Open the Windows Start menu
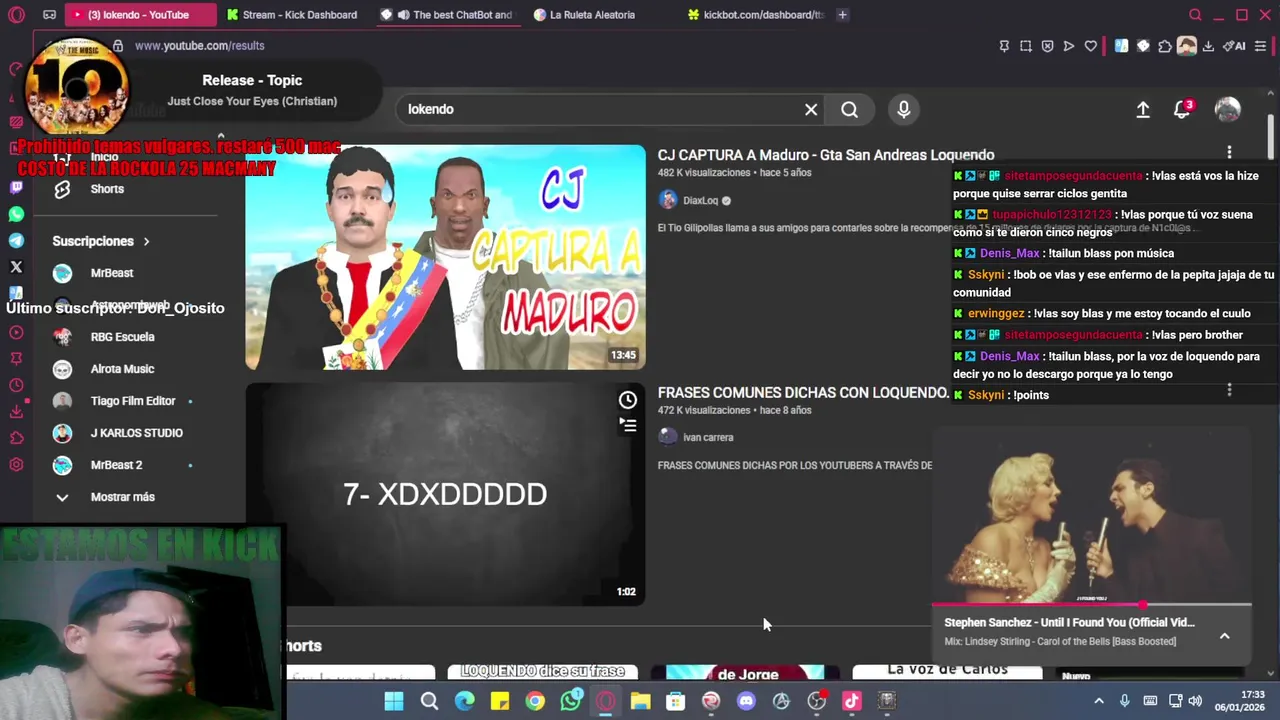The width and height of the screenshot is (1280, 720). (394, 701)
